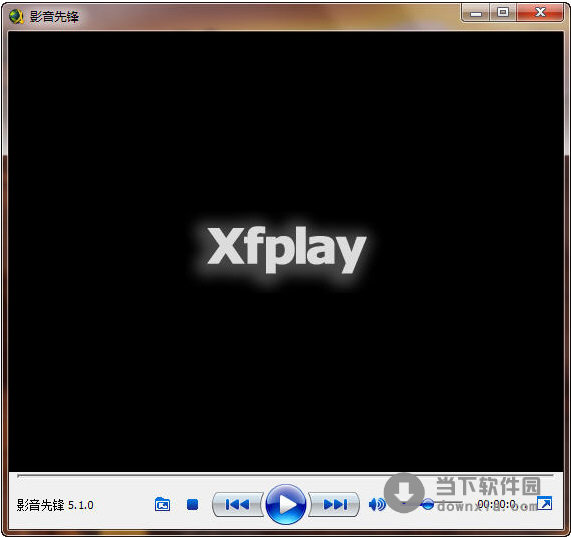The height and width of the screenshot is (537, 571).
Task: Skip to the next track
Action: pos(334,505)
